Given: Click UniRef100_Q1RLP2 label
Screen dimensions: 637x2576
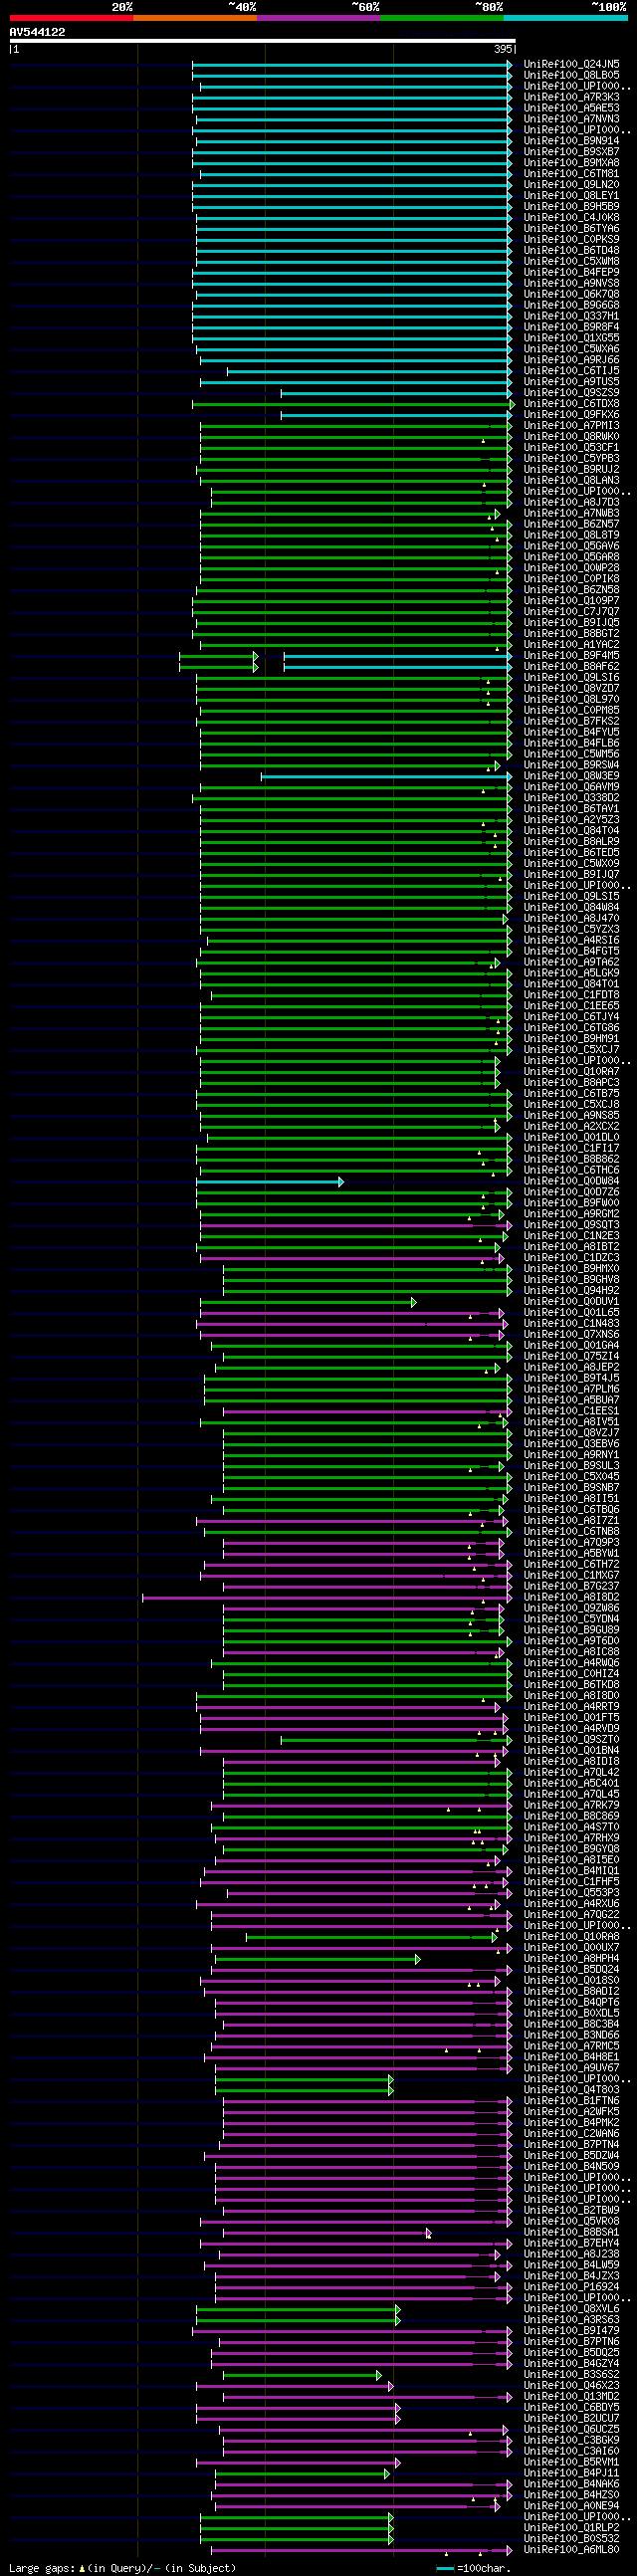Looking at the screenshot, I should tap(571, 2528).
